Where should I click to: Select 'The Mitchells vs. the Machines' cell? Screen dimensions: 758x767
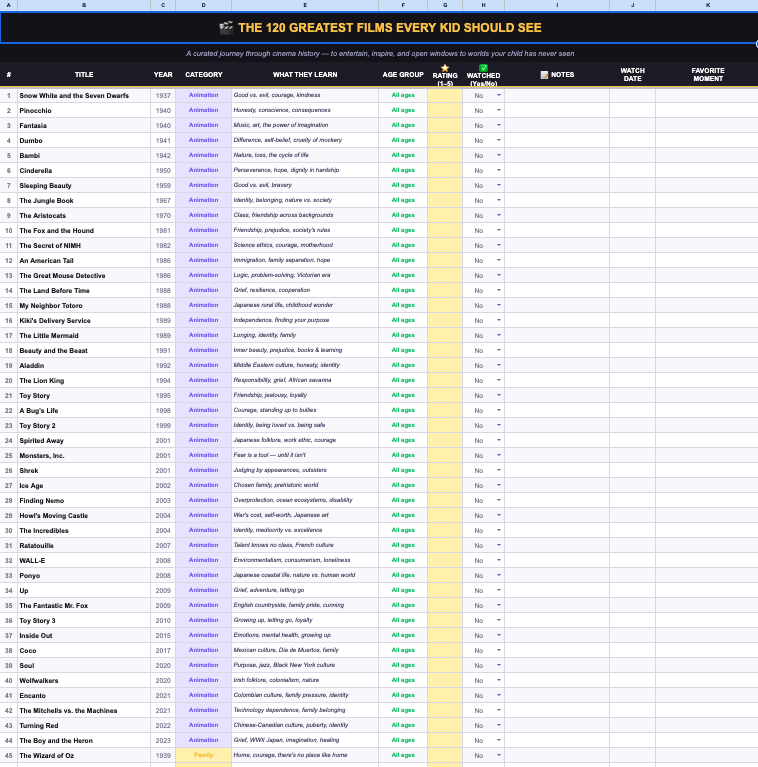tap(84, 710)
